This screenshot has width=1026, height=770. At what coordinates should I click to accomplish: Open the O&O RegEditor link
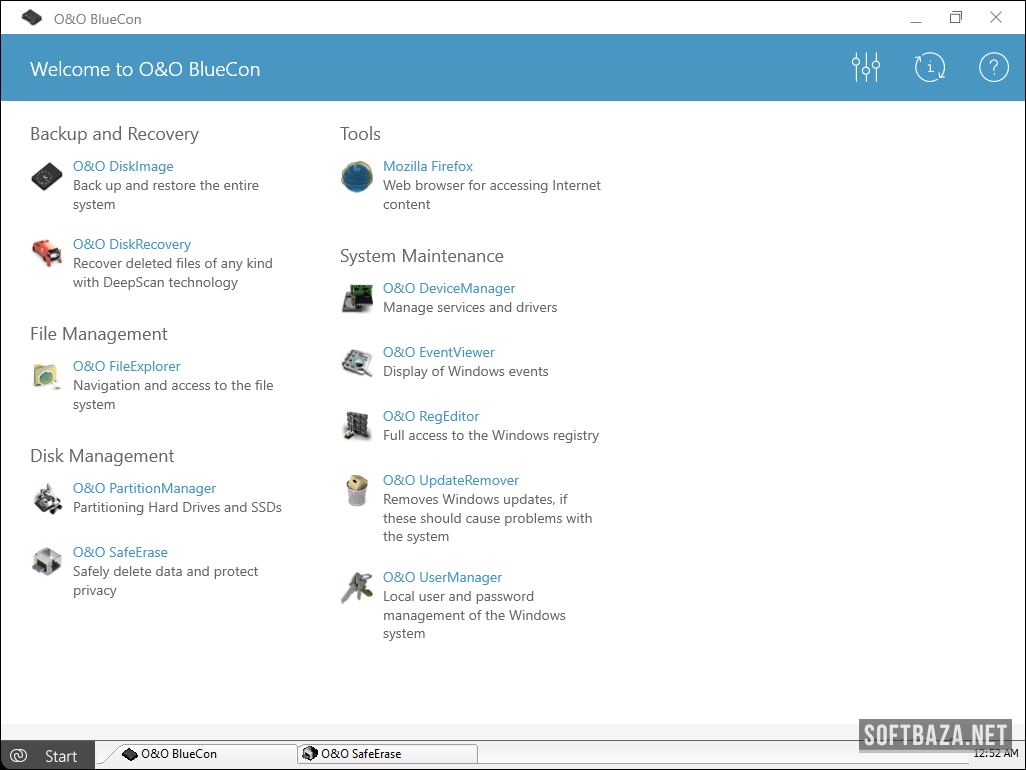[431, 416]
